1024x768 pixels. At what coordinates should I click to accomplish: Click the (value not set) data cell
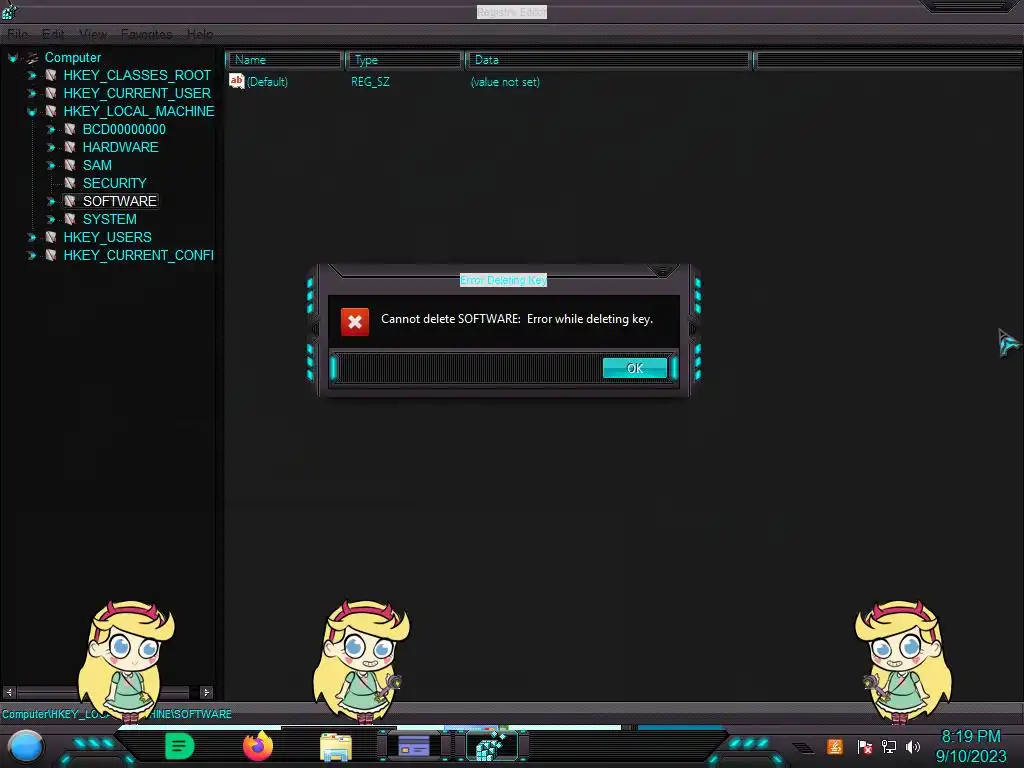[x=505, y=82]
